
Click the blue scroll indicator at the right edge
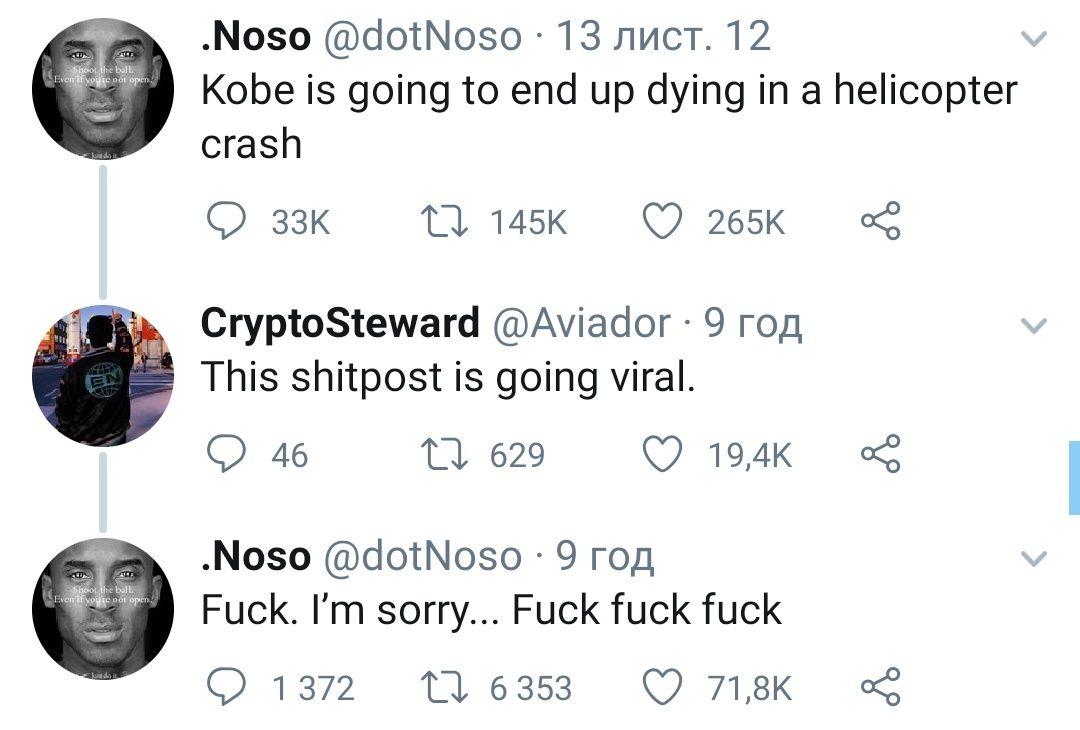click(1074, 477)
